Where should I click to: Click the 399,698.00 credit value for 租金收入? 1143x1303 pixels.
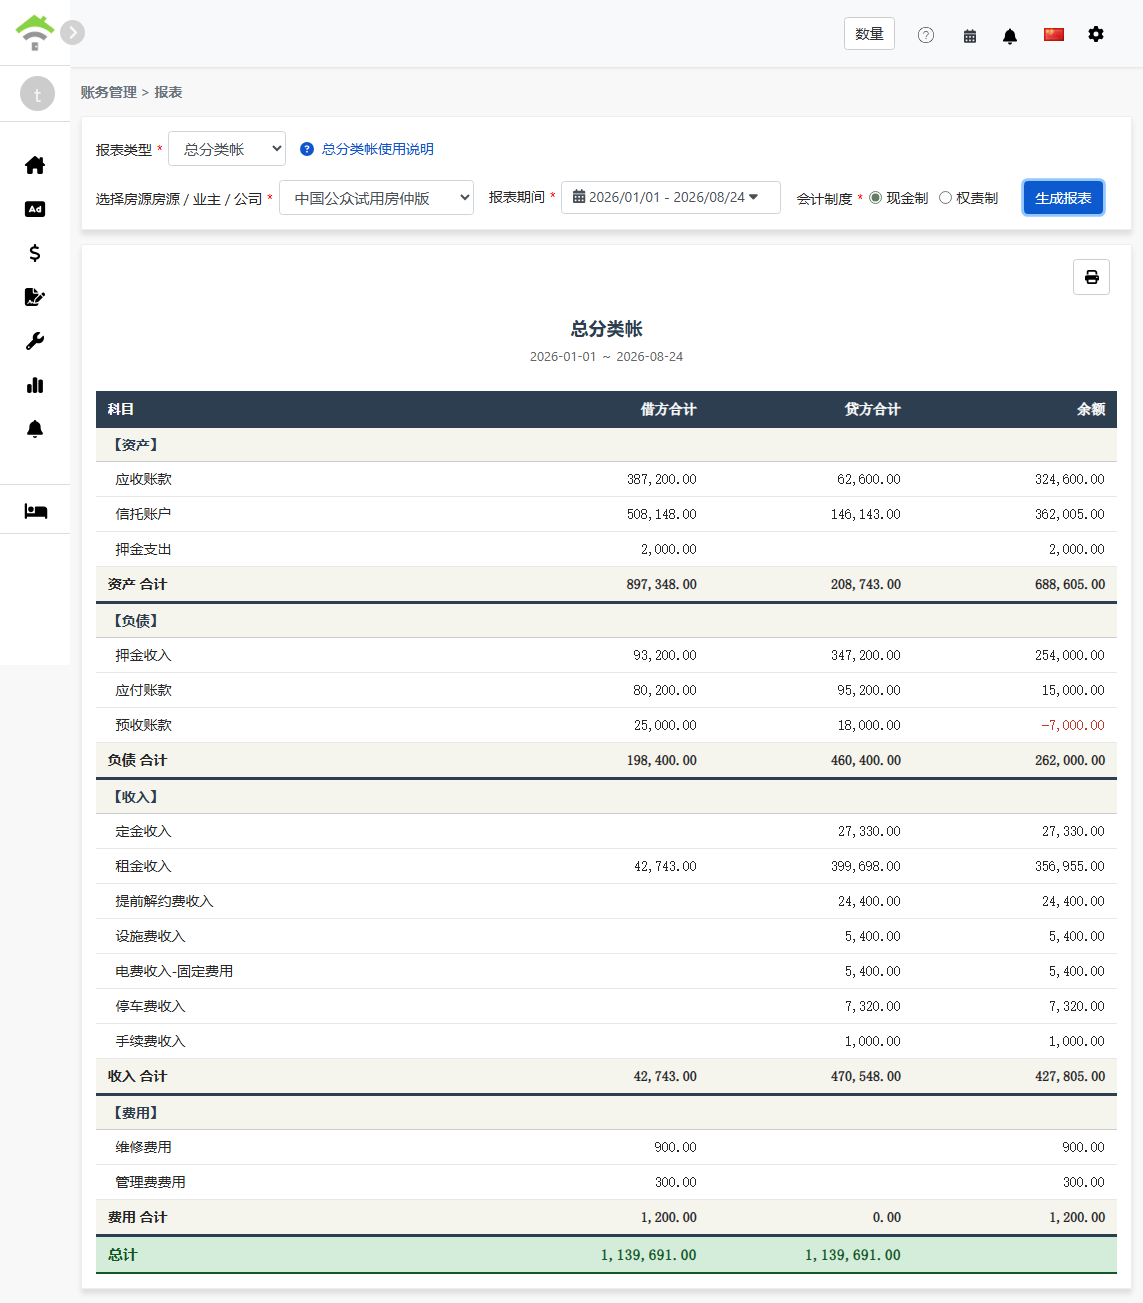coord(866,866)
